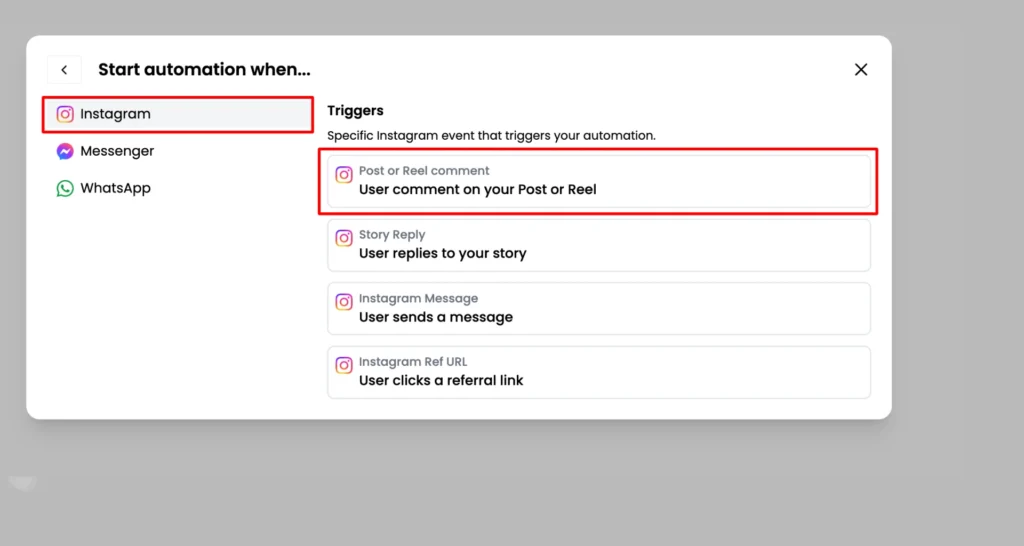This screenshot has width=1024, height=546.
Task: Click the 'Specific Instagram event' description text
Action: point(491,136)
